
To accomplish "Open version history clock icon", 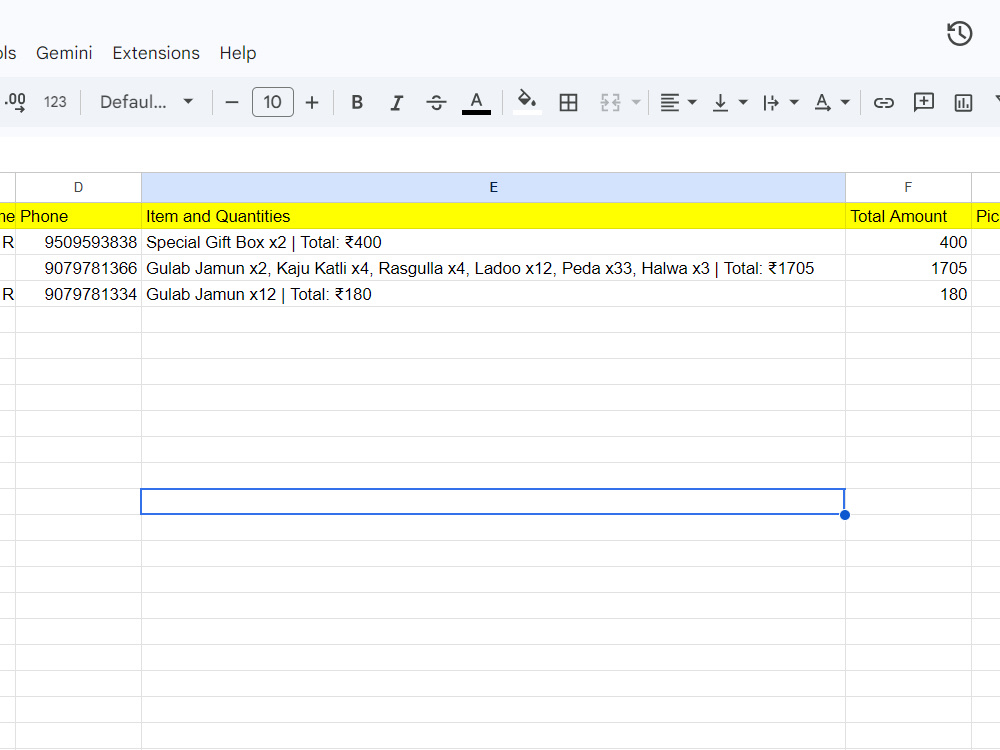I will (x=959, y=34).
